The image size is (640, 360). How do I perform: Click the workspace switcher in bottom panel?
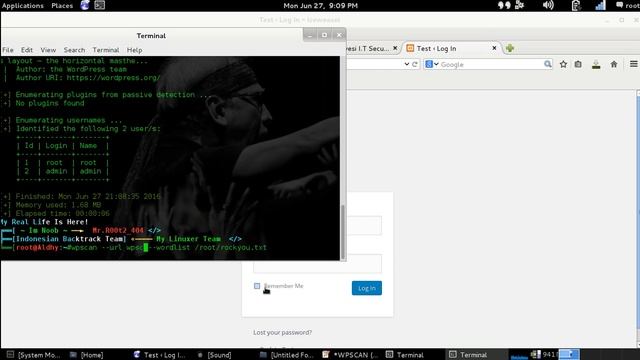(569, 354)
